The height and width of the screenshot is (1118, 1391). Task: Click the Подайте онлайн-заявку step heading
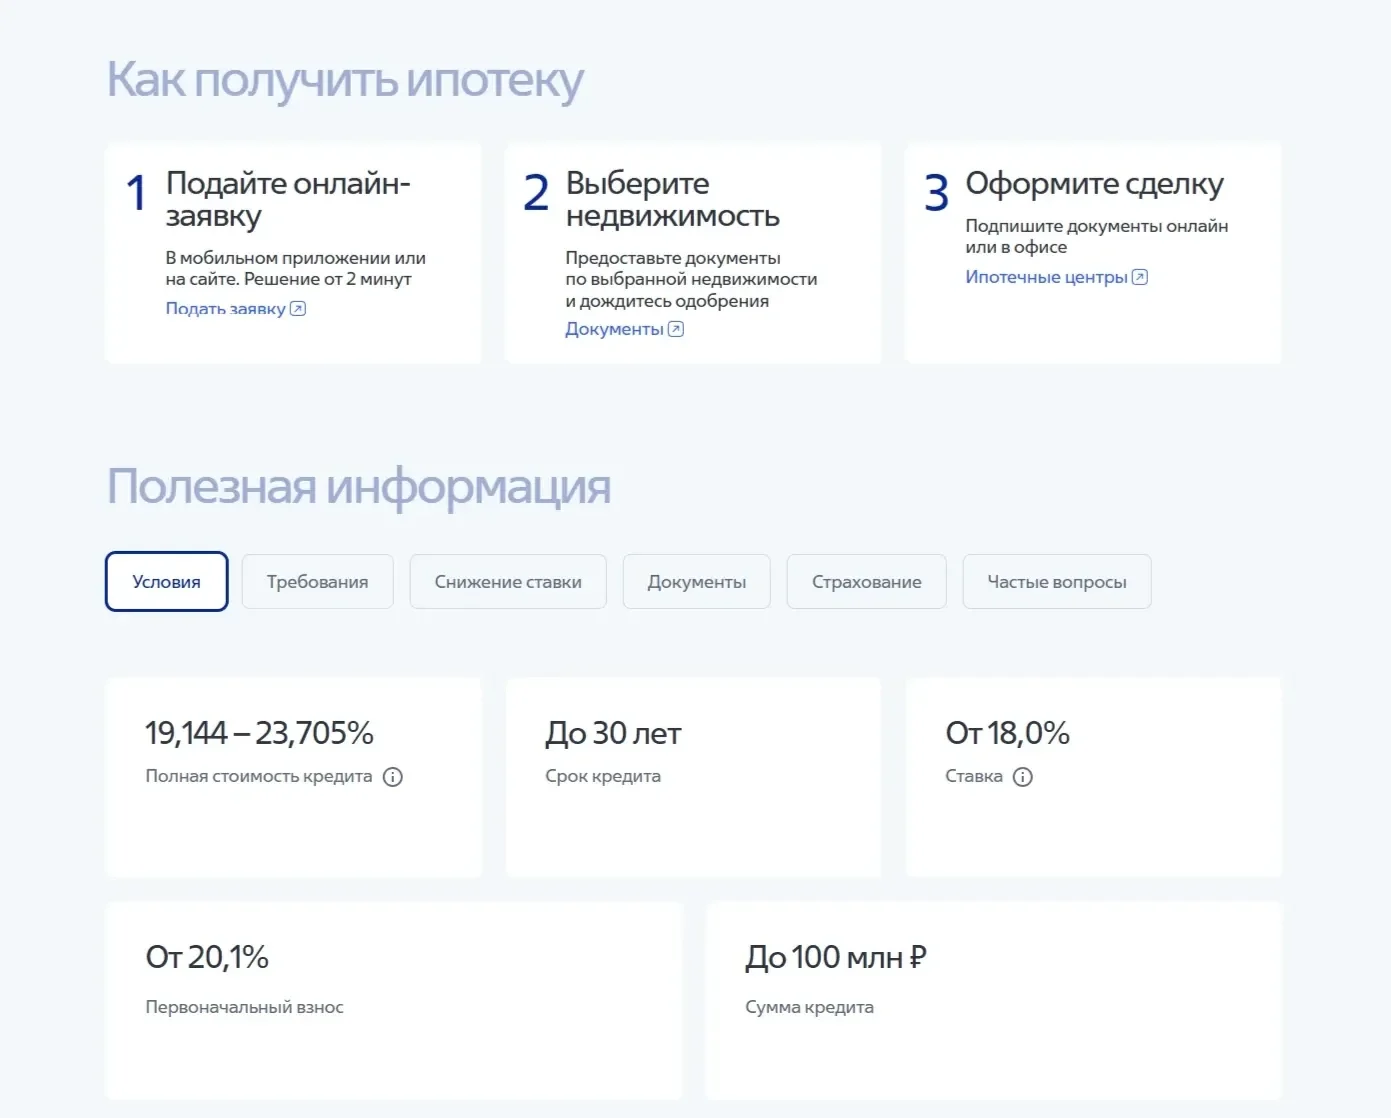[288, 199]
